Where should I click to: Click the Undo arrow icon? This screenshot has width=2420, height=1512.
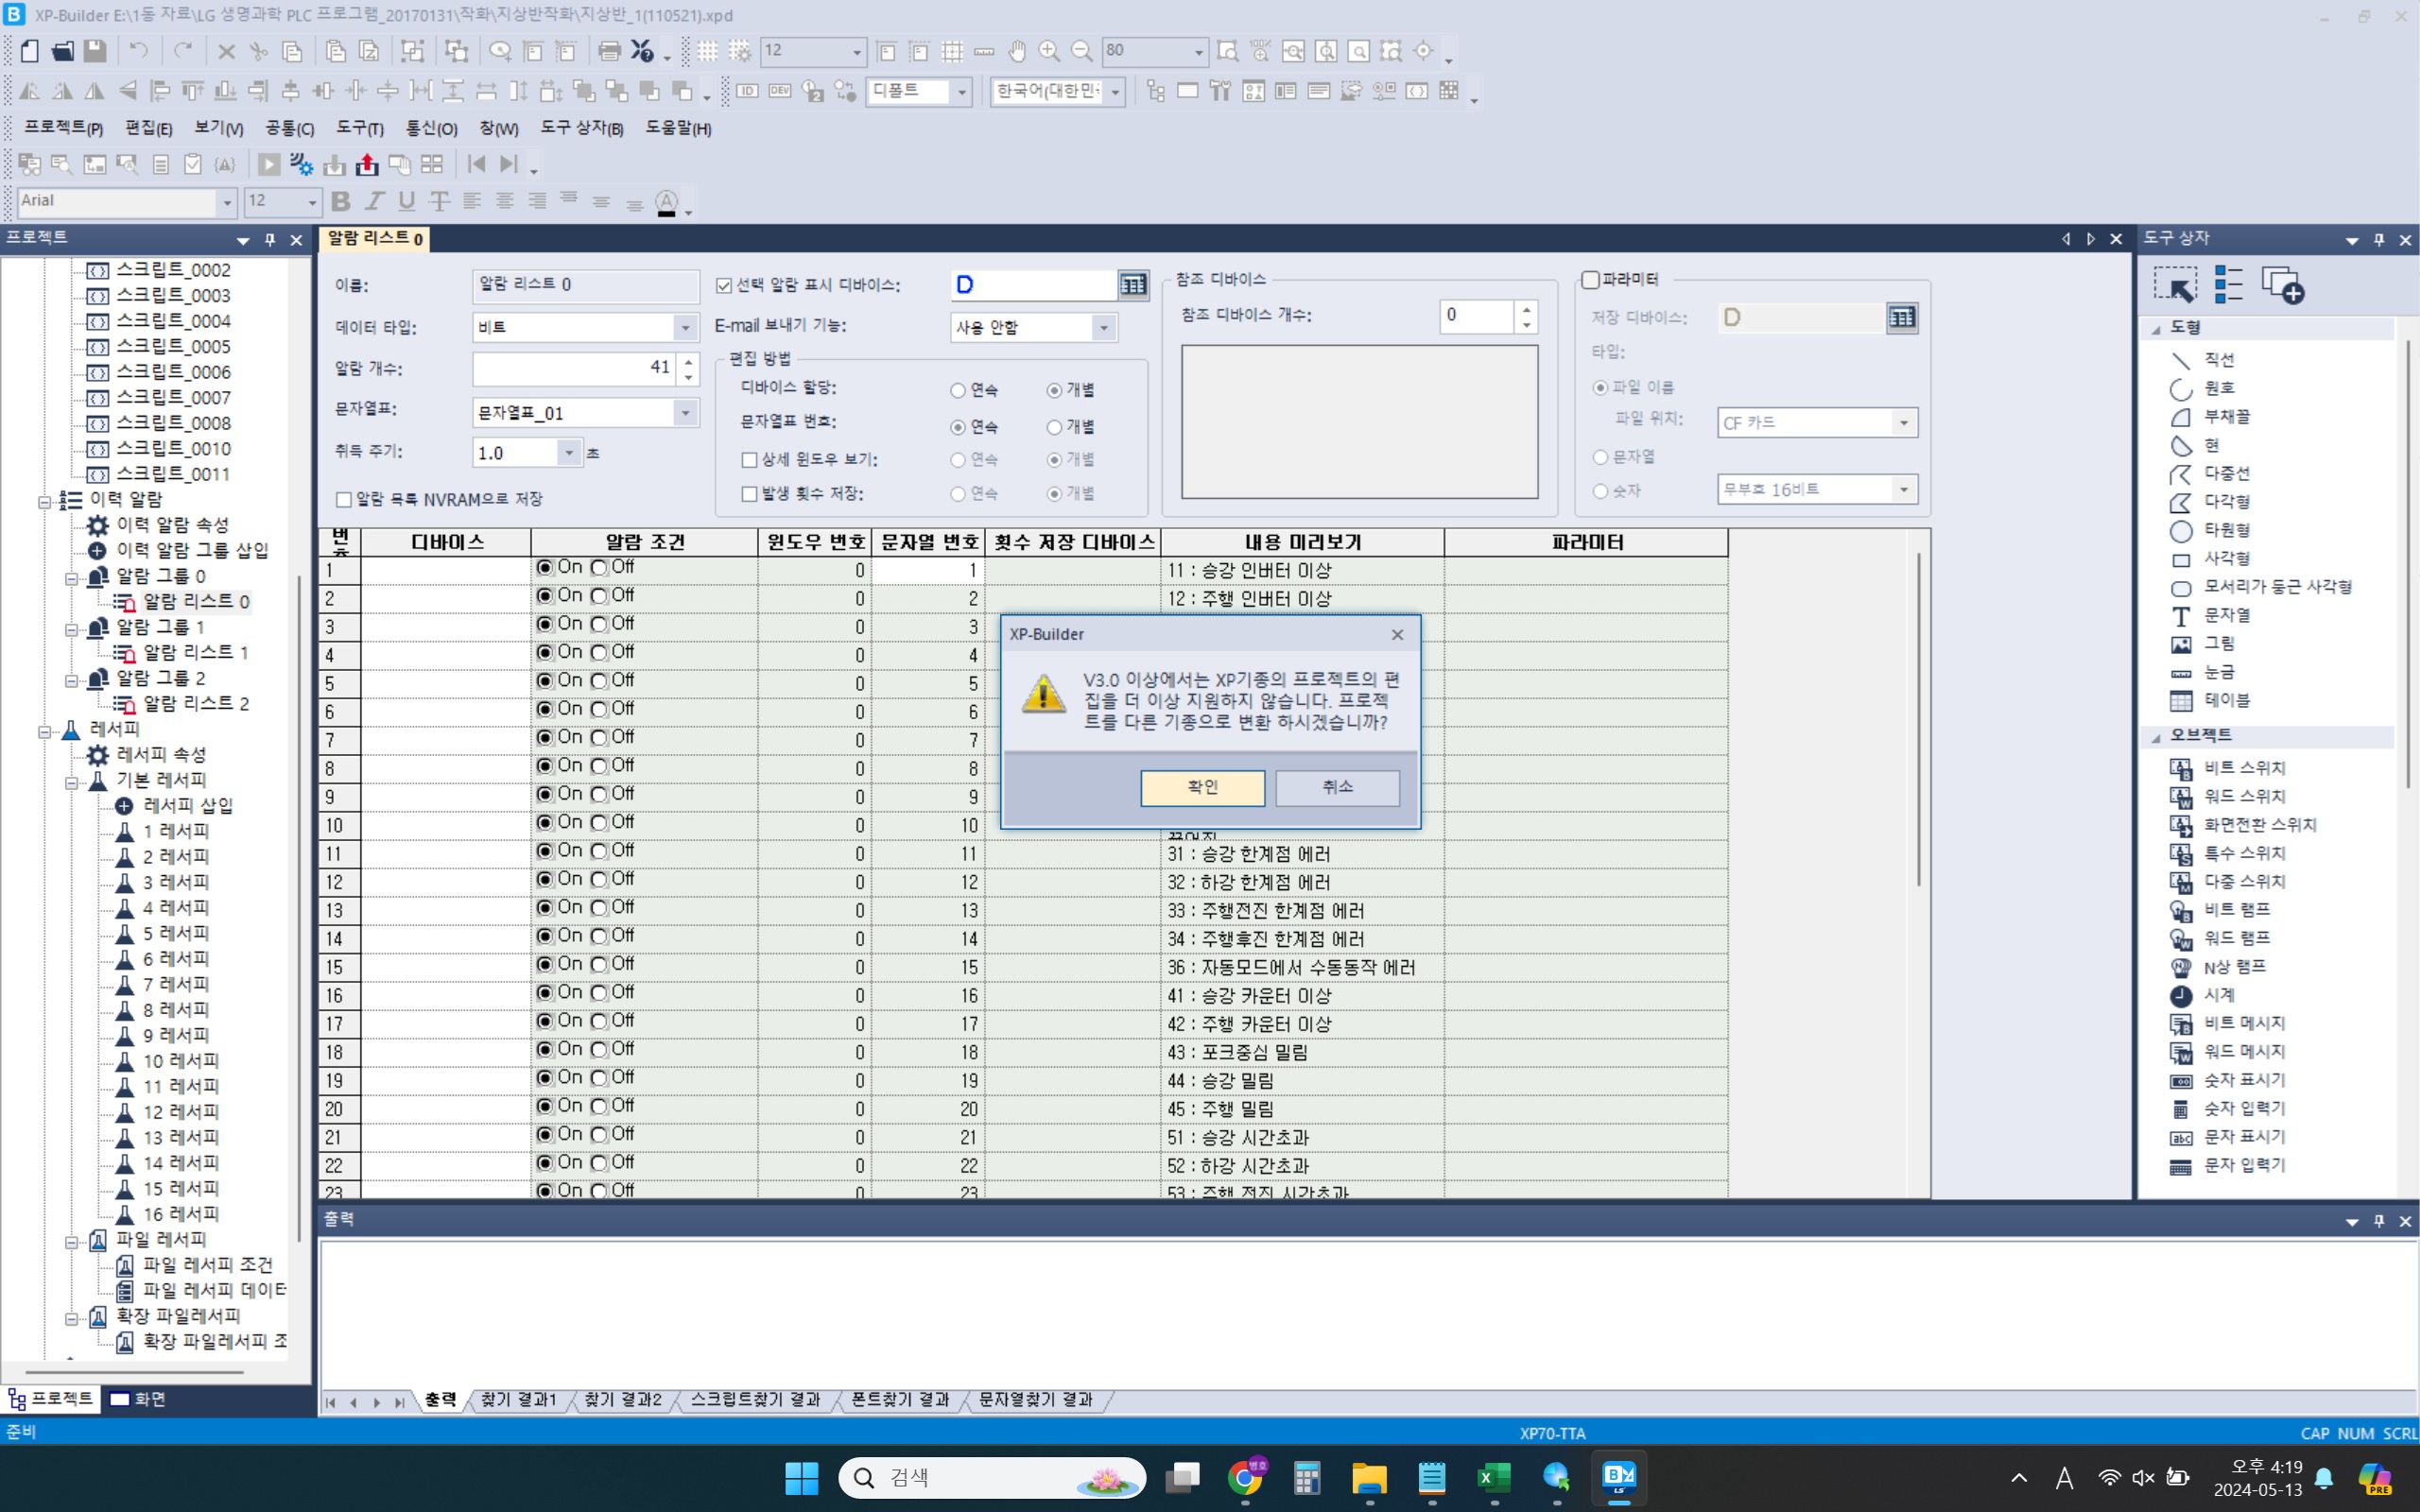pyautogui.click(x=139, y=51)
